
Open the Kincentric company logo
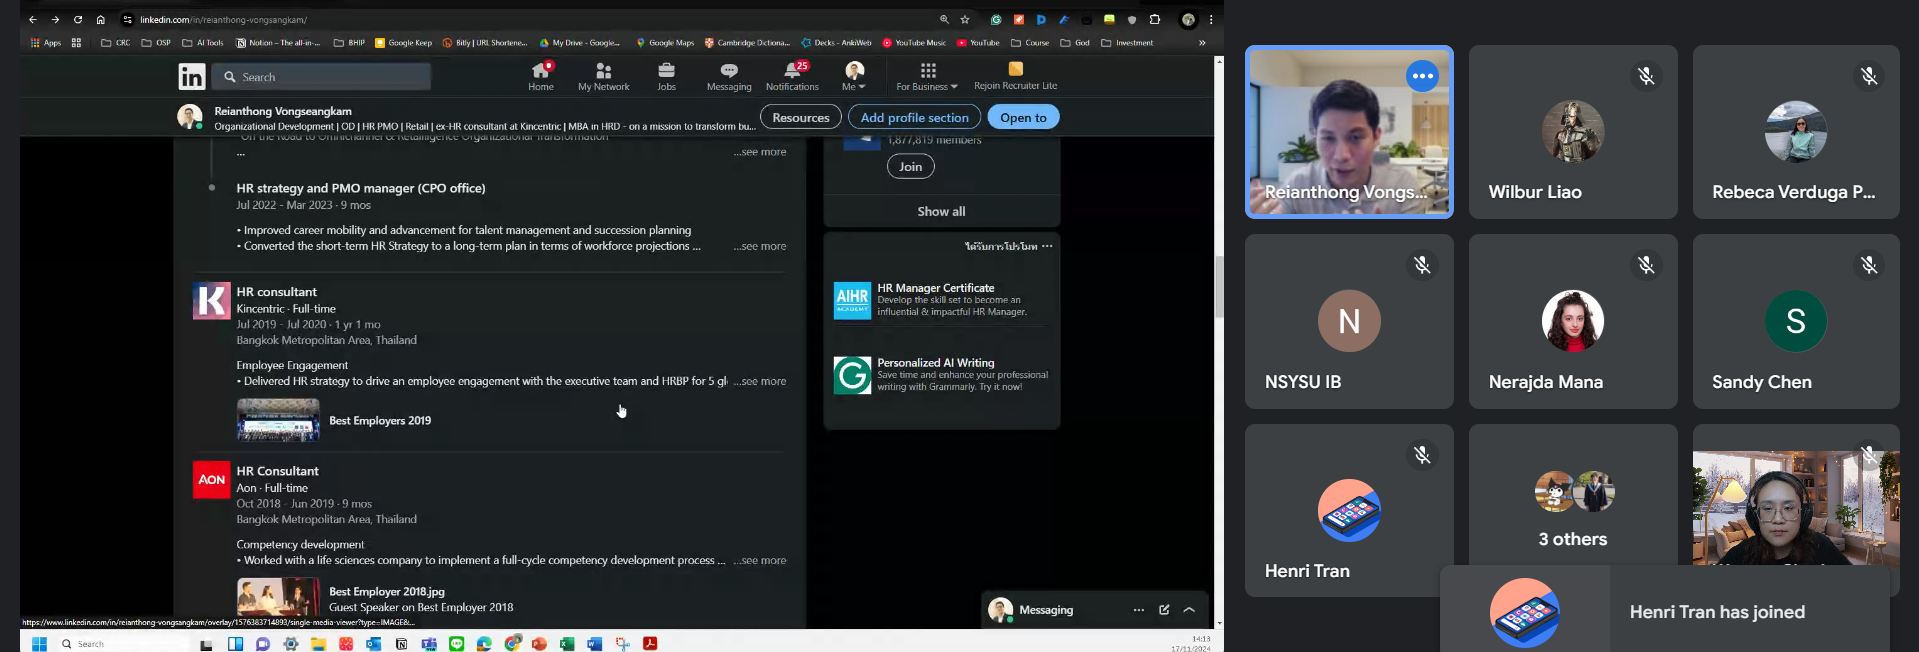click(x=211, y=301)
